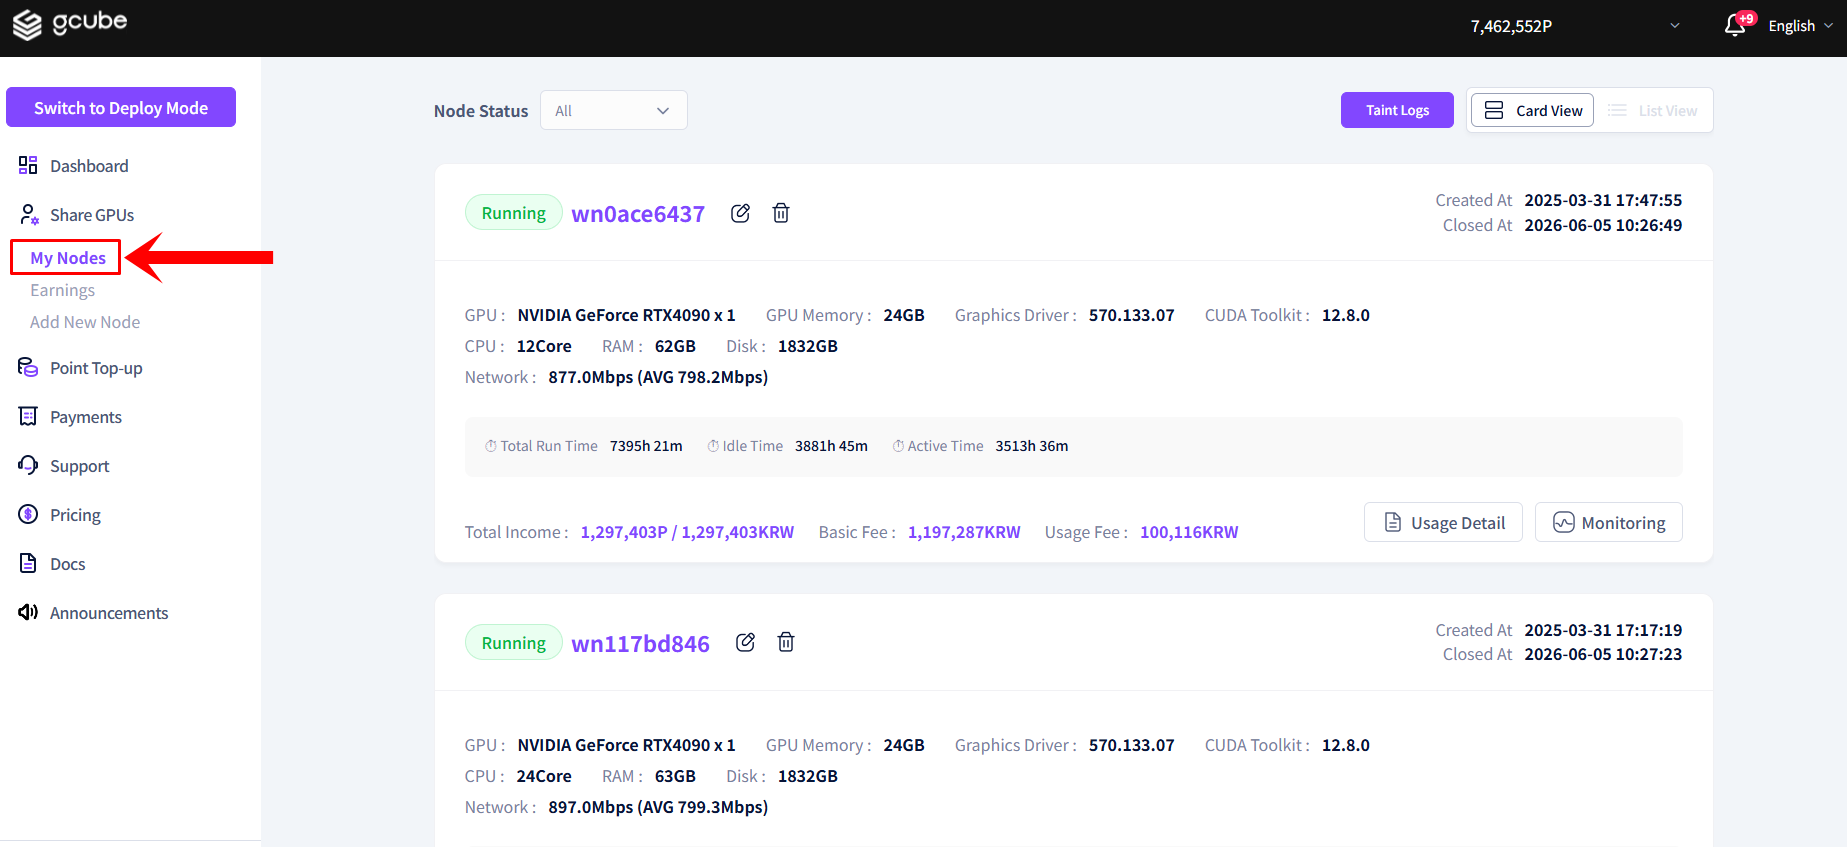The width and height of the screenshot is (1847, 847).
Task: Click trash icon next to wn117bd846
Action: [786, 642]
